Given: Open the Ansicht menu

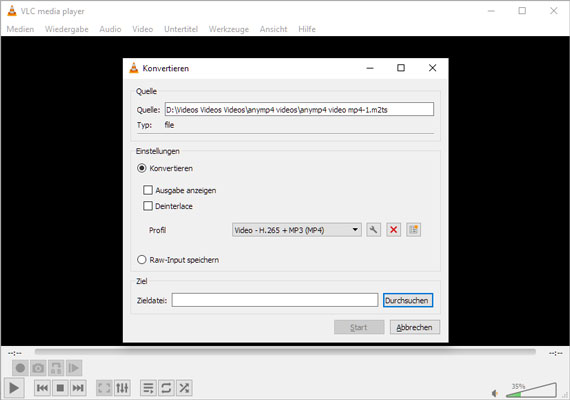Looking at the screenshot, I should point(273,29).
